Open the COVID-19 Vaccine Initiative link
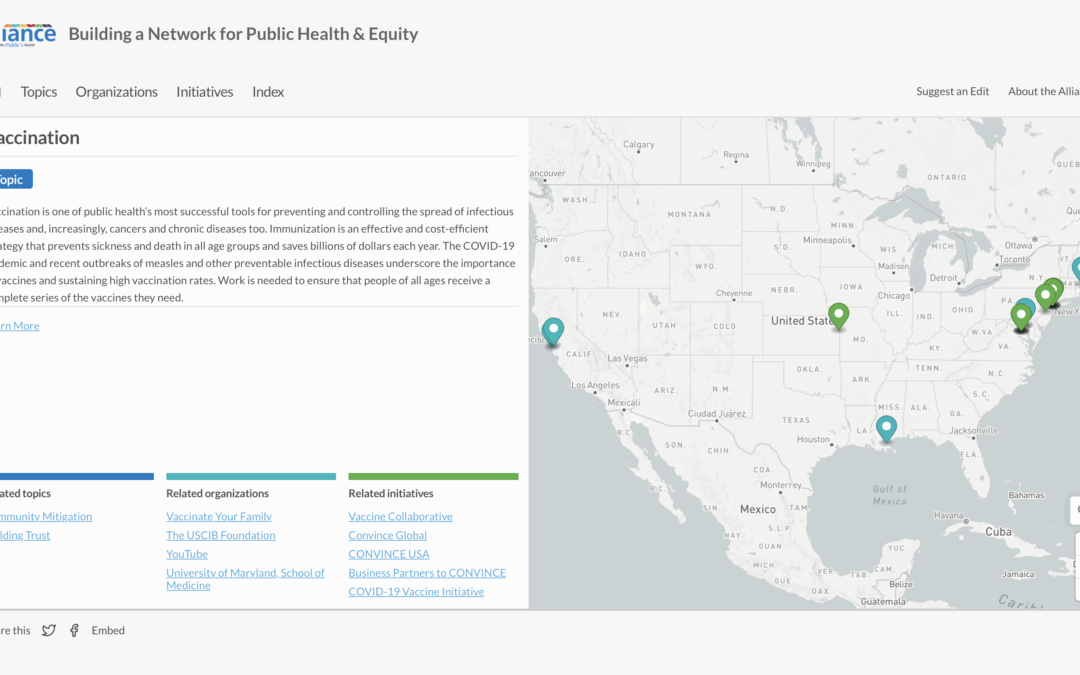 [x=416, y=591]
